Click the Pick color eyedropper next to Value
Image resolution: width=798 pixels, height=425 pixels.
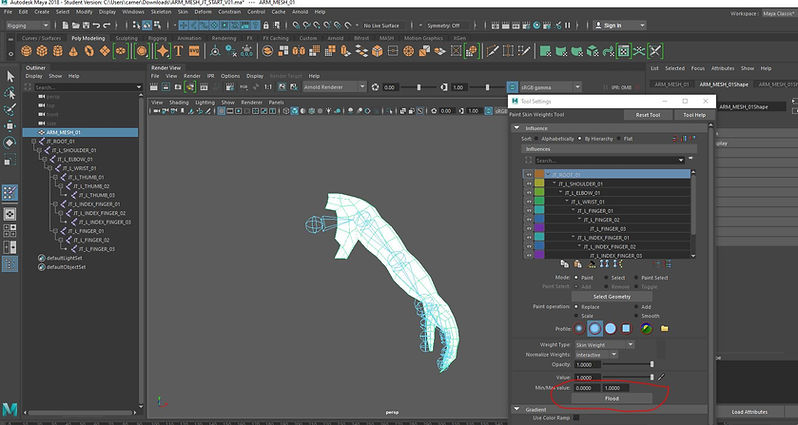click(661, 377)
